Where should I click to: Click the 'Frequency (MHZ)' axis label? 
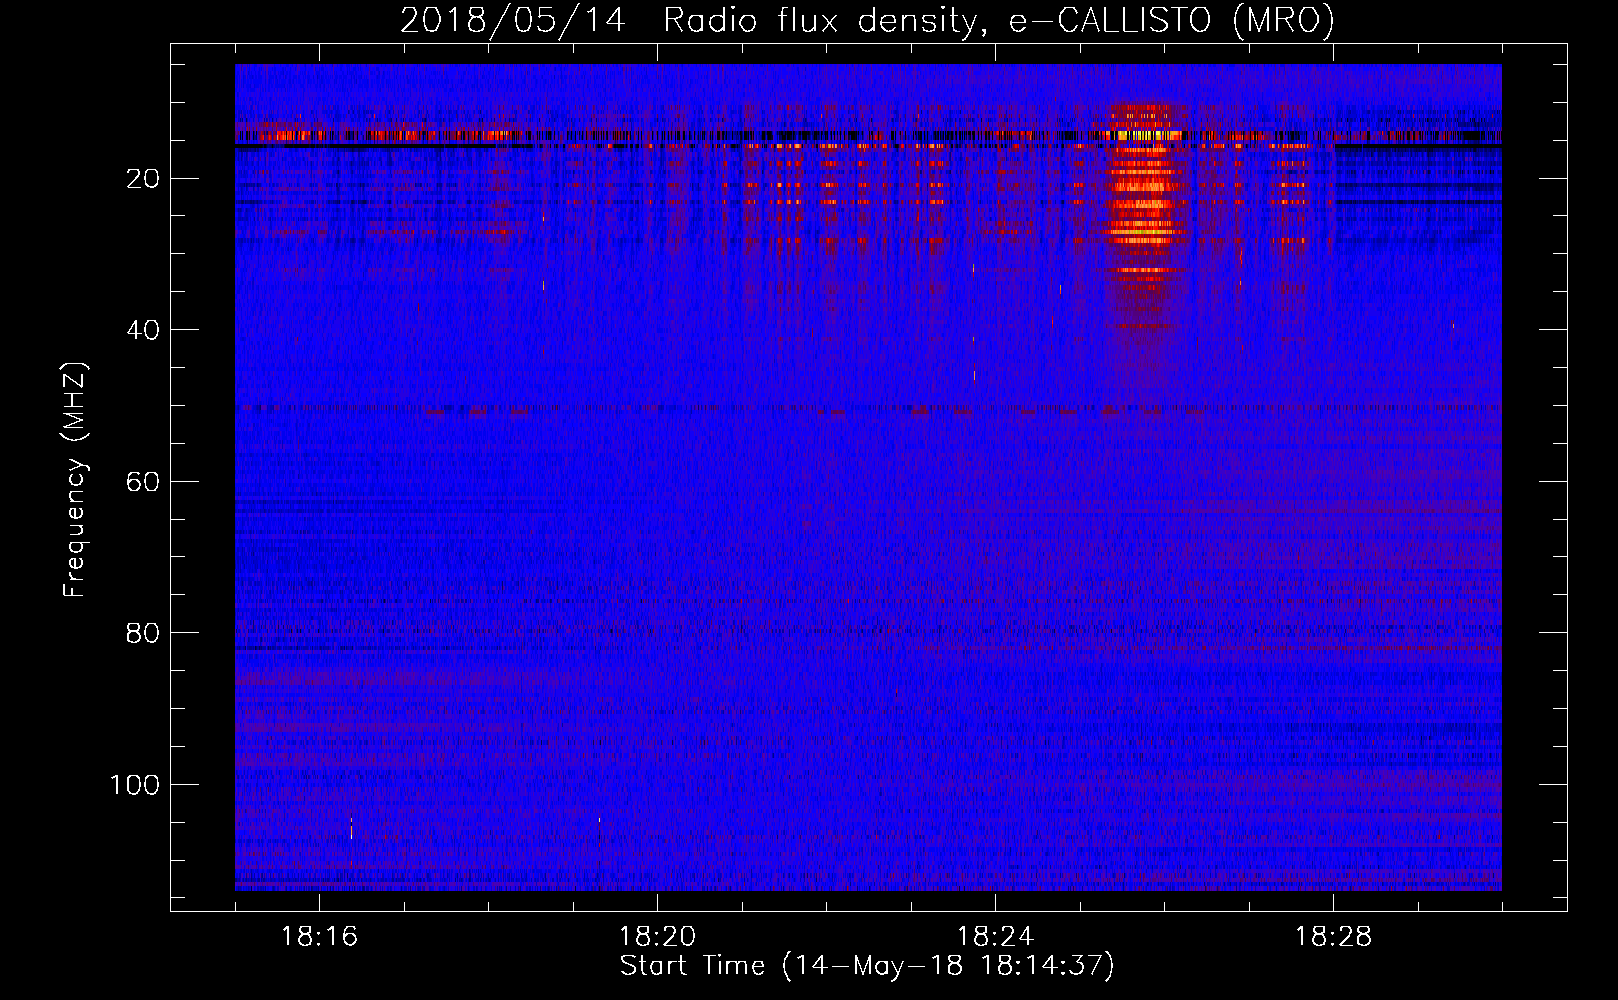[76, 480]
